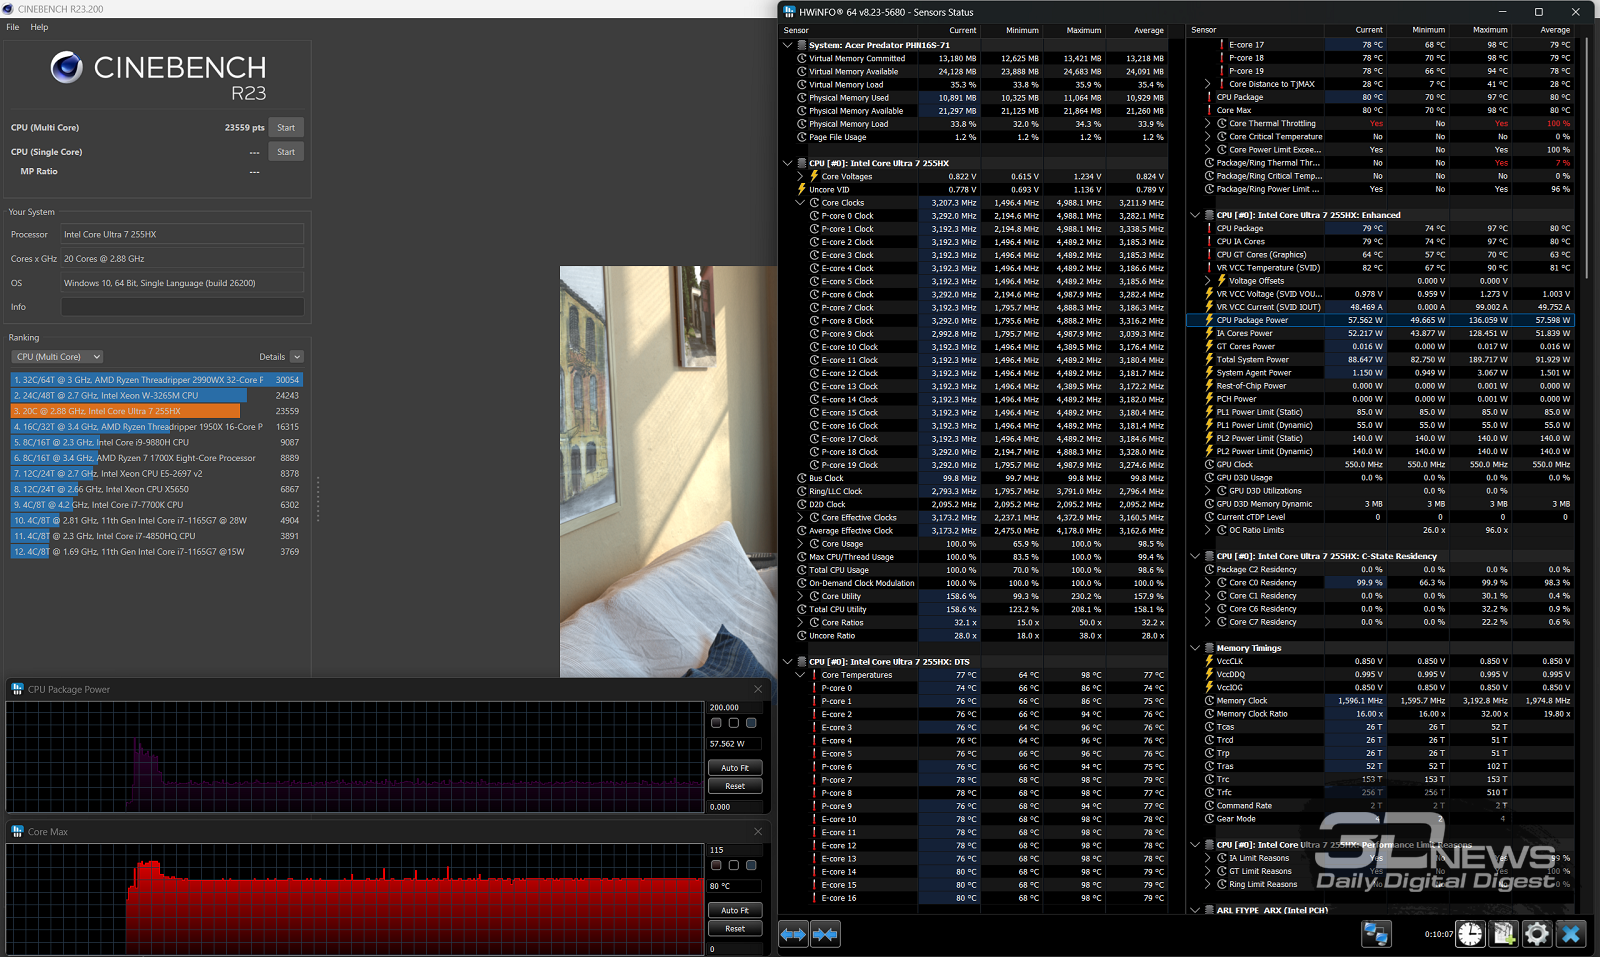This screenshot has width=1600, height=957.
Task: Click leftmost color swatch in CPU Package Power graph
Action: (x=716, y=723)
